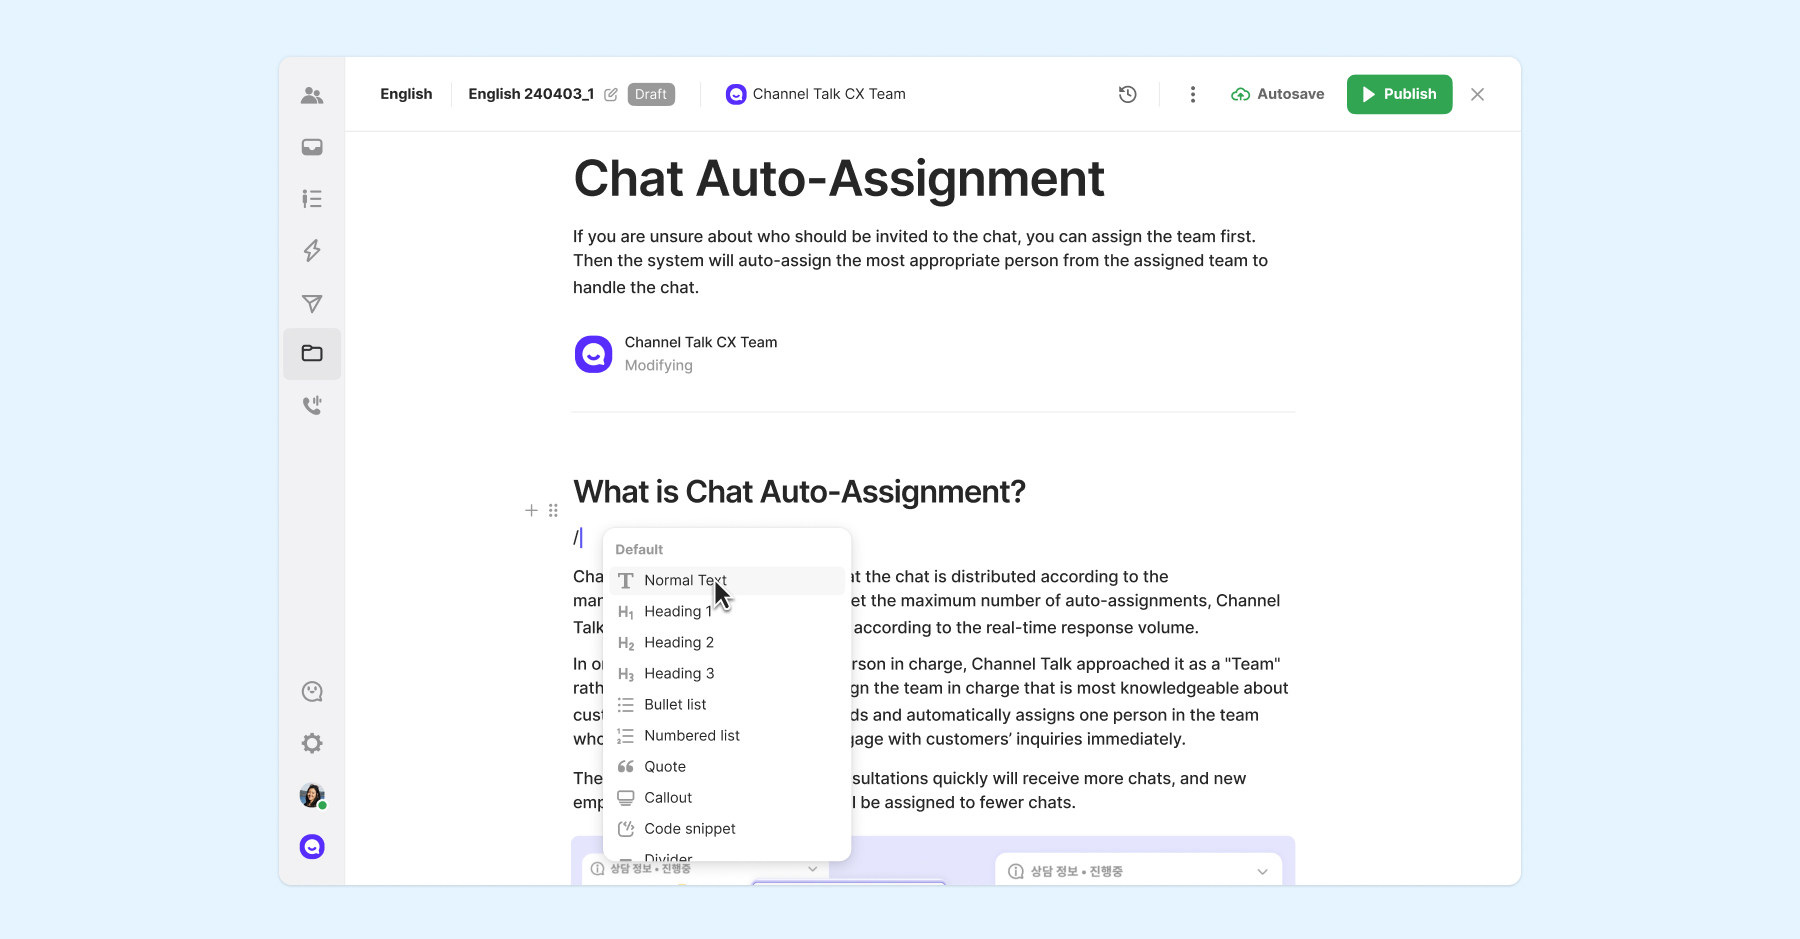Open the list view icon in sidebar
Screen dimensions: 1800x939
click(312, 199)
